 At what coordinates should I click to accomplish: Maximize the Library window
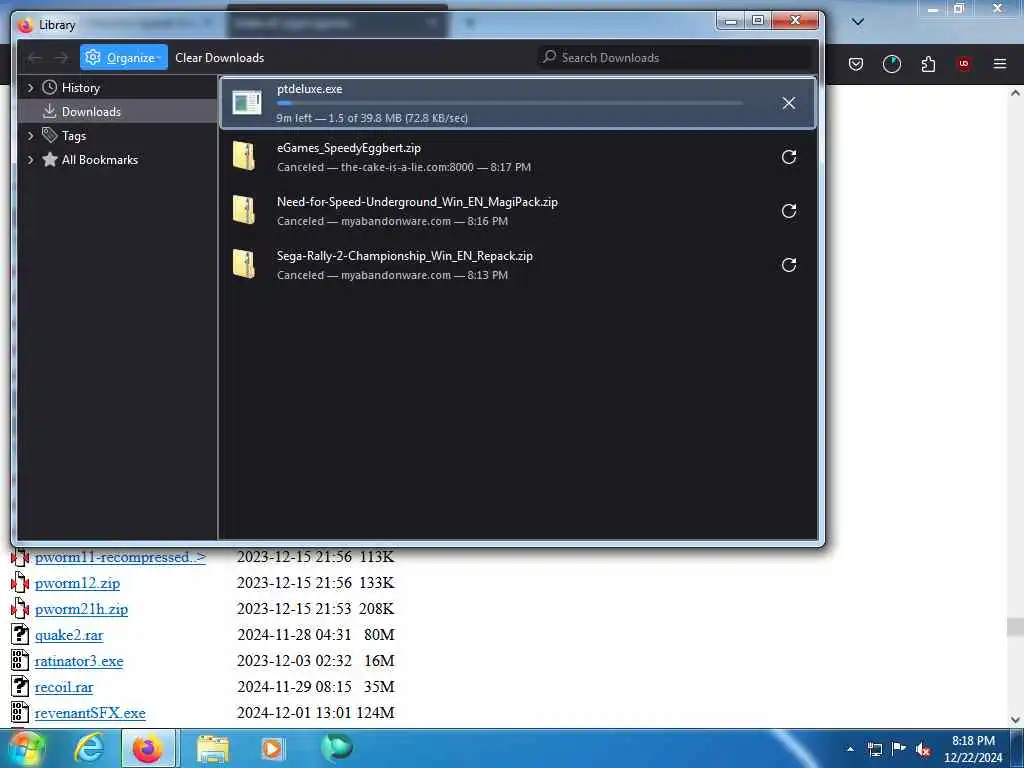tap(758, 22)
